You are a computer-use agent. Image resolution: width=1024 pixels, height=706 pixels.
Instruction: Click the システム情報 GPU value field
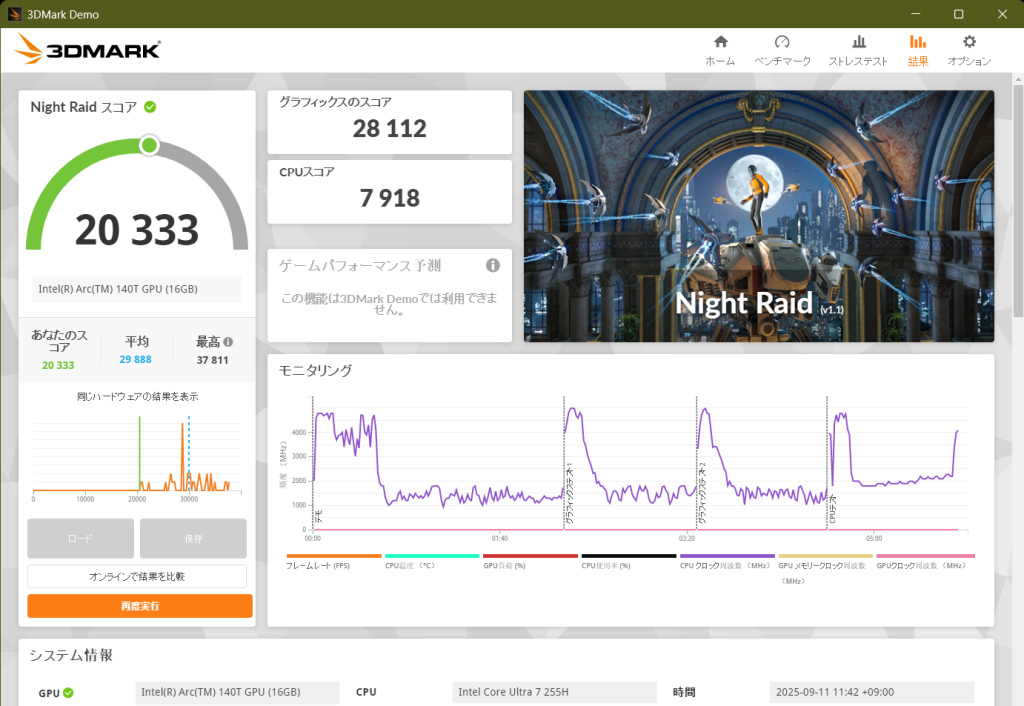tap(237, 692)
